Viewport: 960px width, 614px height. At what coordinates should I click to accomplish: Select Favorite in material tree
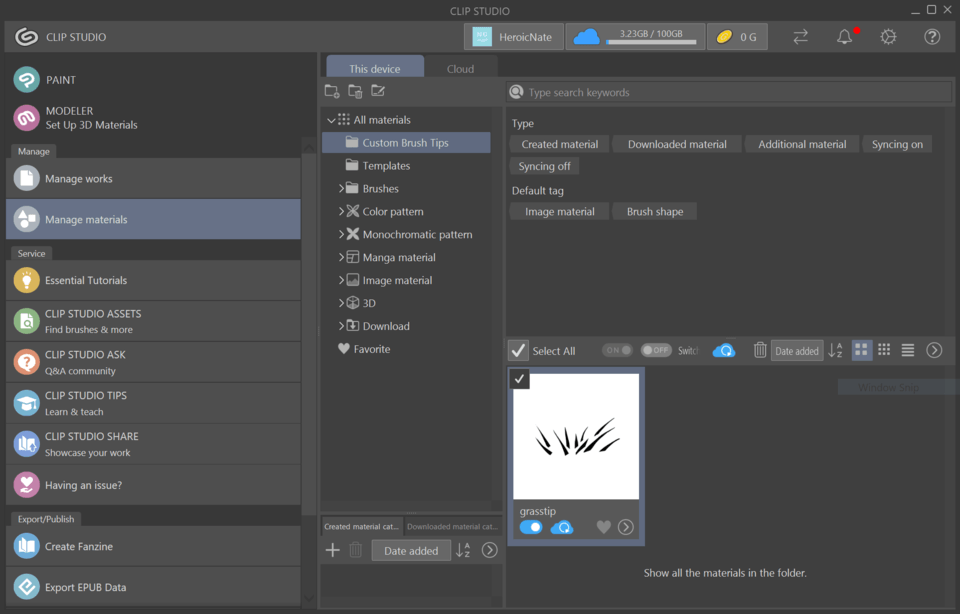point(364,349)
